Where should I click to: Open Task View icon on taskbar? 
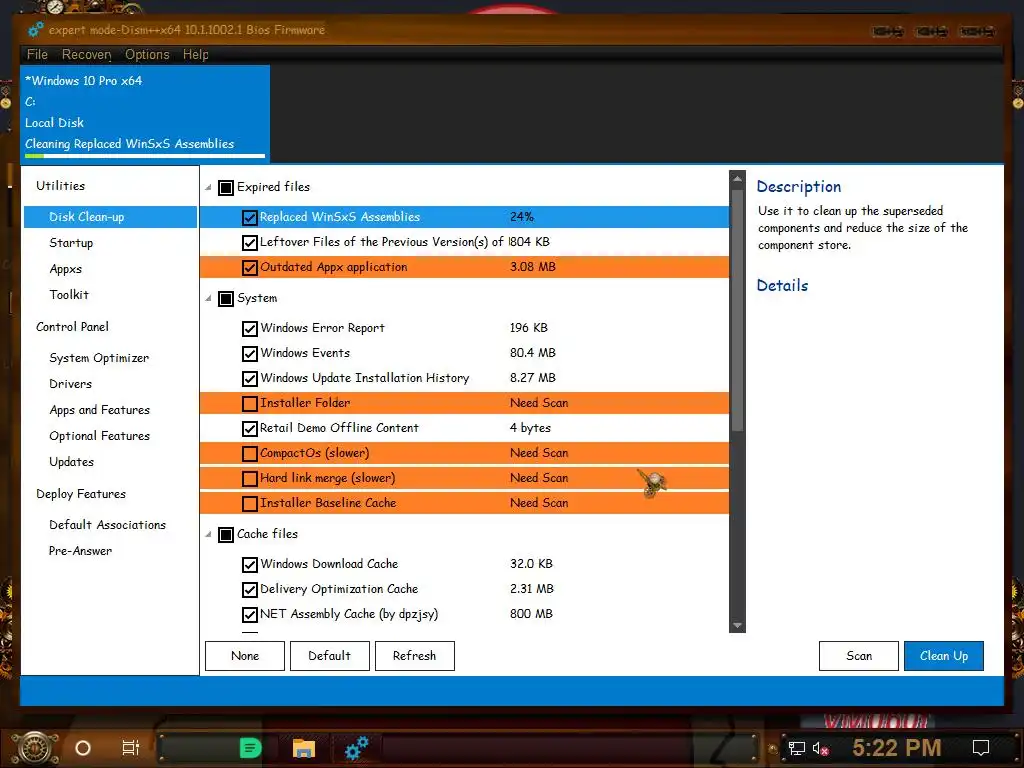point(131,748)
